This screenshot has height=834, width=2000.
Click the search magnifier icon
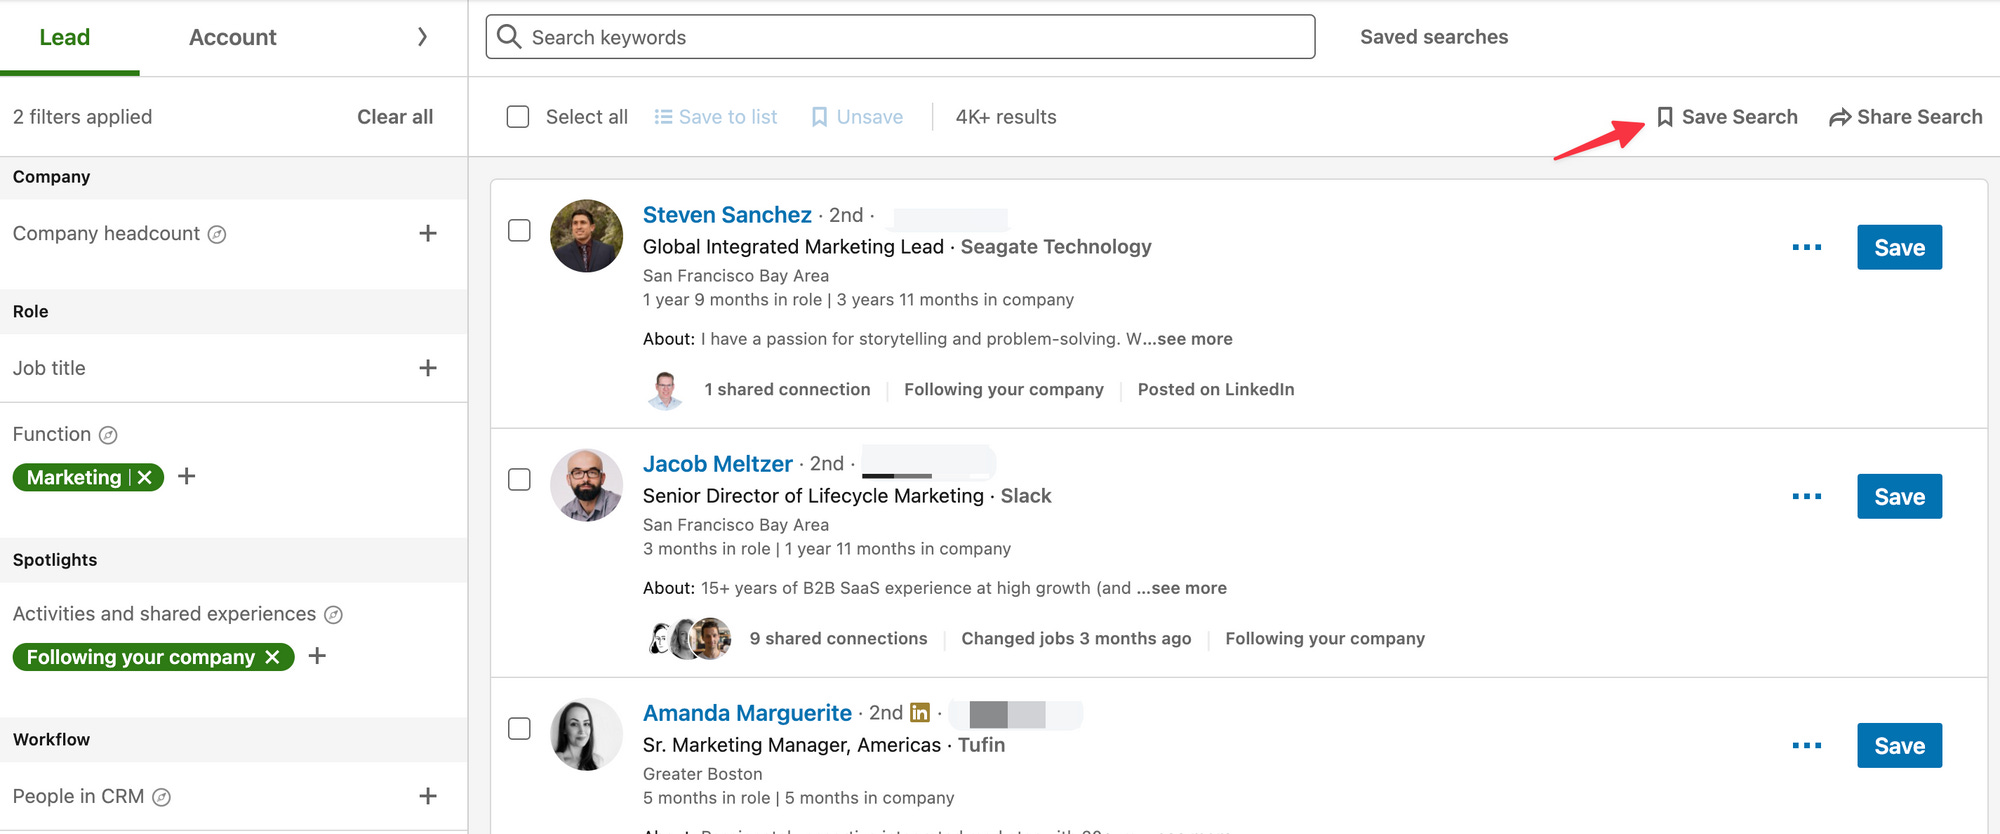click(x=509, y=37)
